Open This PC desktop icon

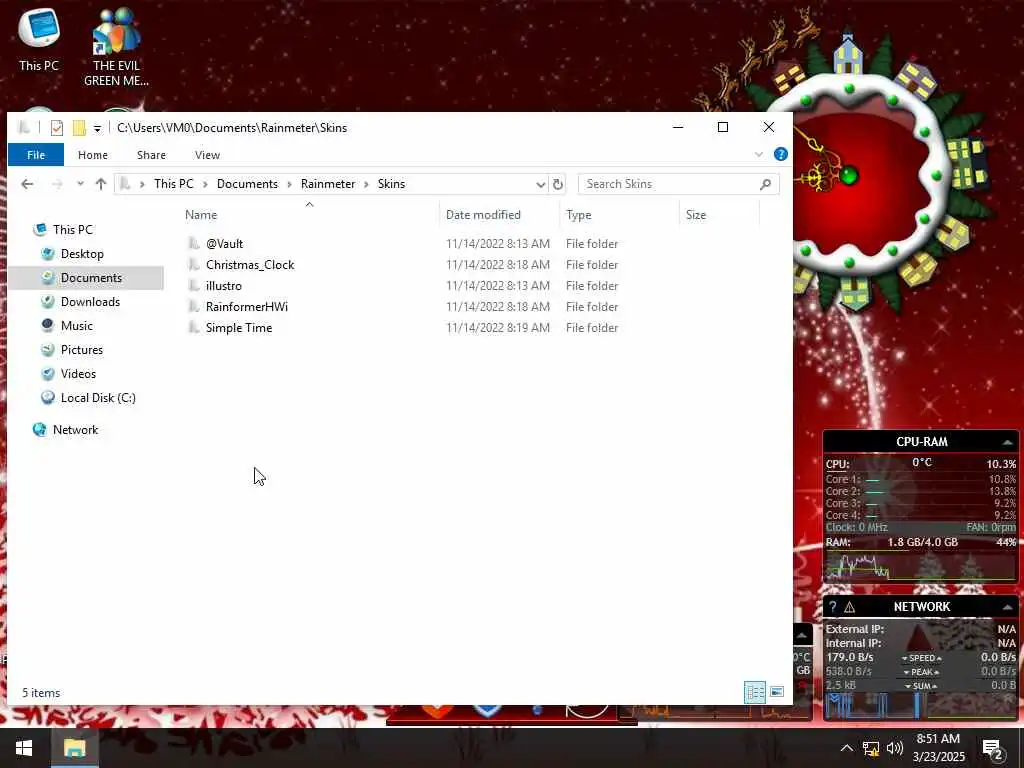click(x=39, y=40)
